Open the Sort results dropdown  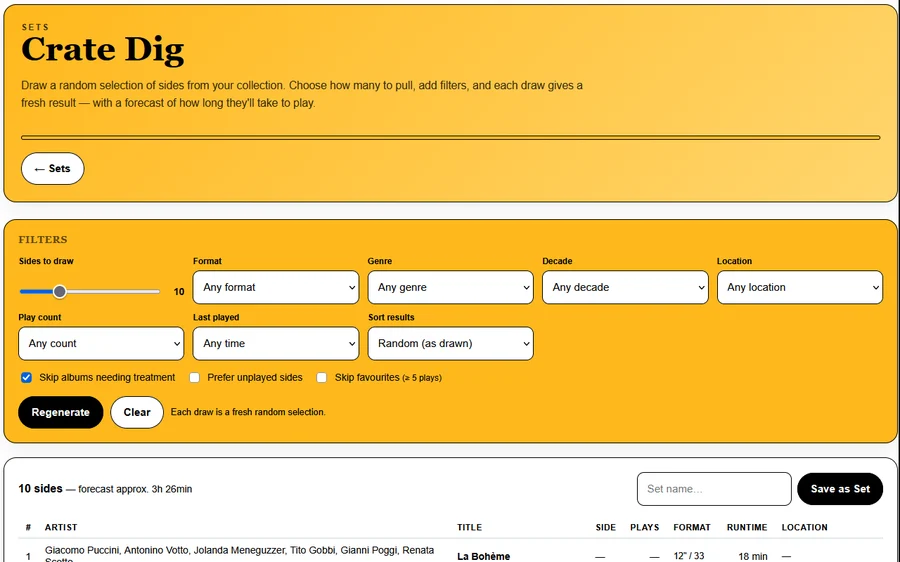(x=451, y=344)
